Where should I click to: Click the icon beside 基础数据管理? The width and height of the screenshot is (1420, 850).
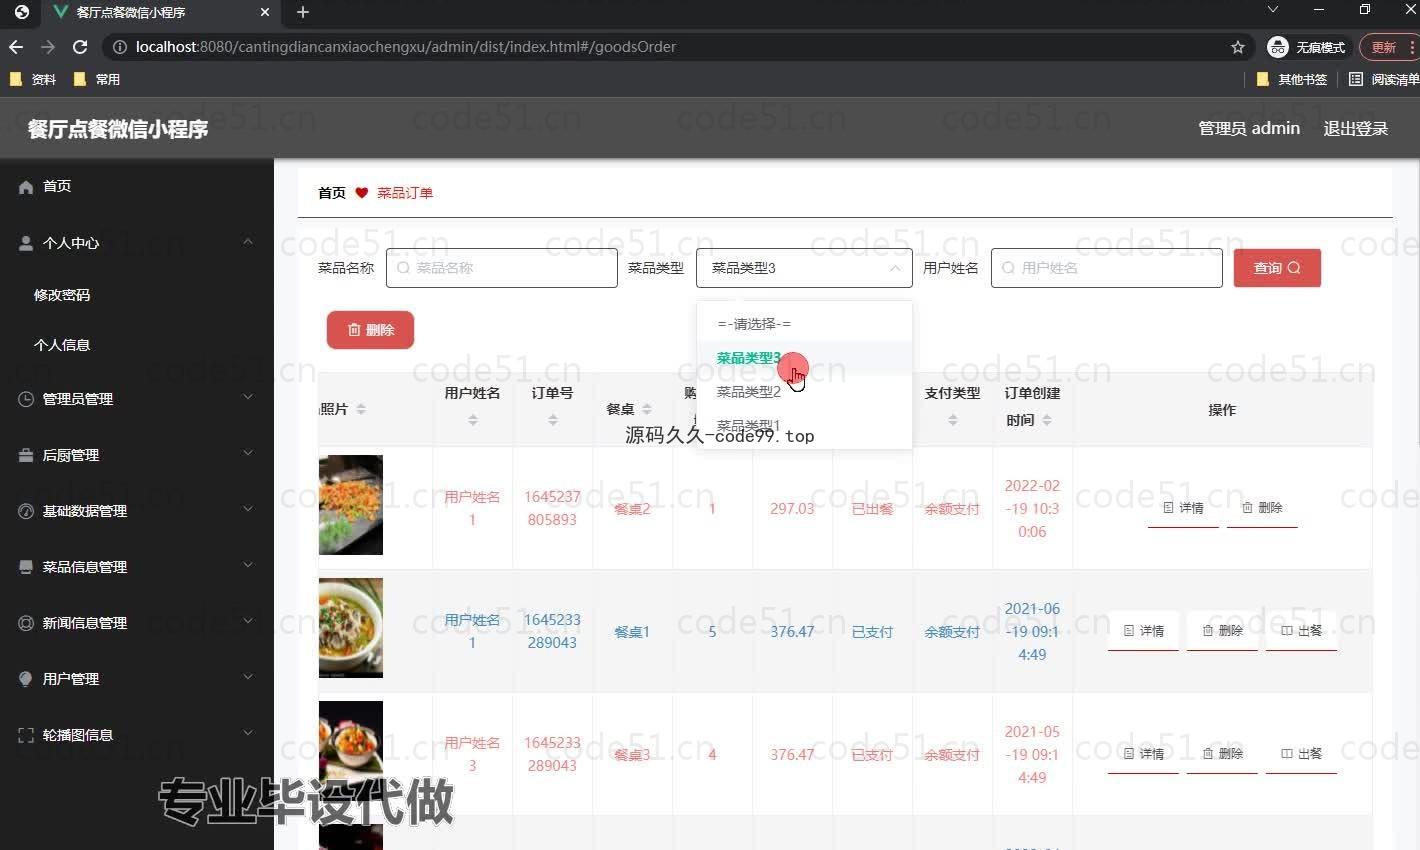coord(26,511)
